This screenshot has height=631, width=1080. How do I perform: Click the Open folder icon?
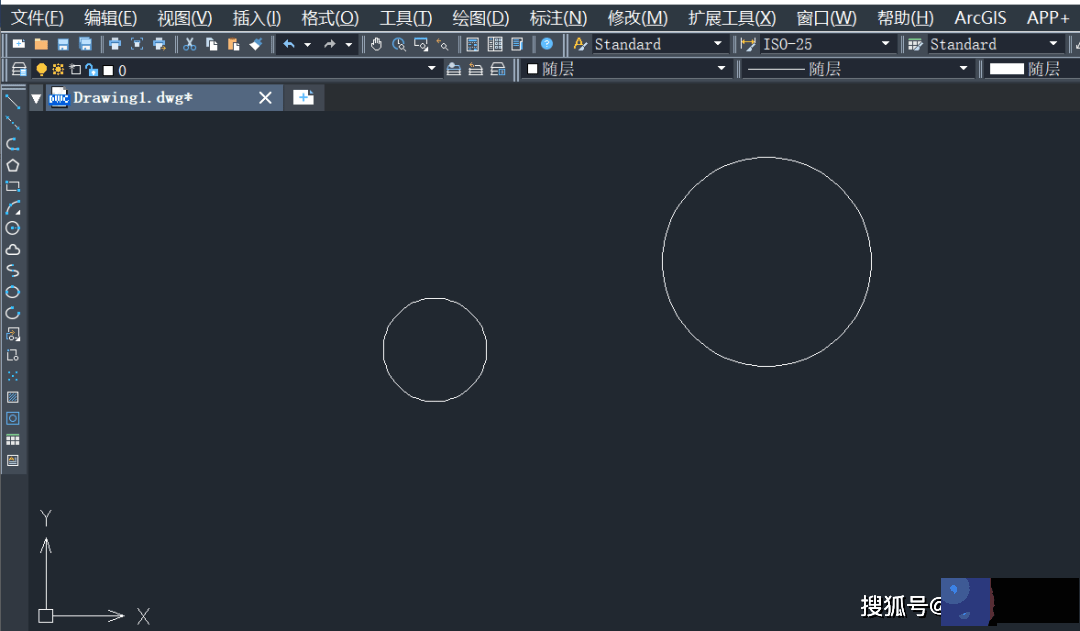pos(41,44)
